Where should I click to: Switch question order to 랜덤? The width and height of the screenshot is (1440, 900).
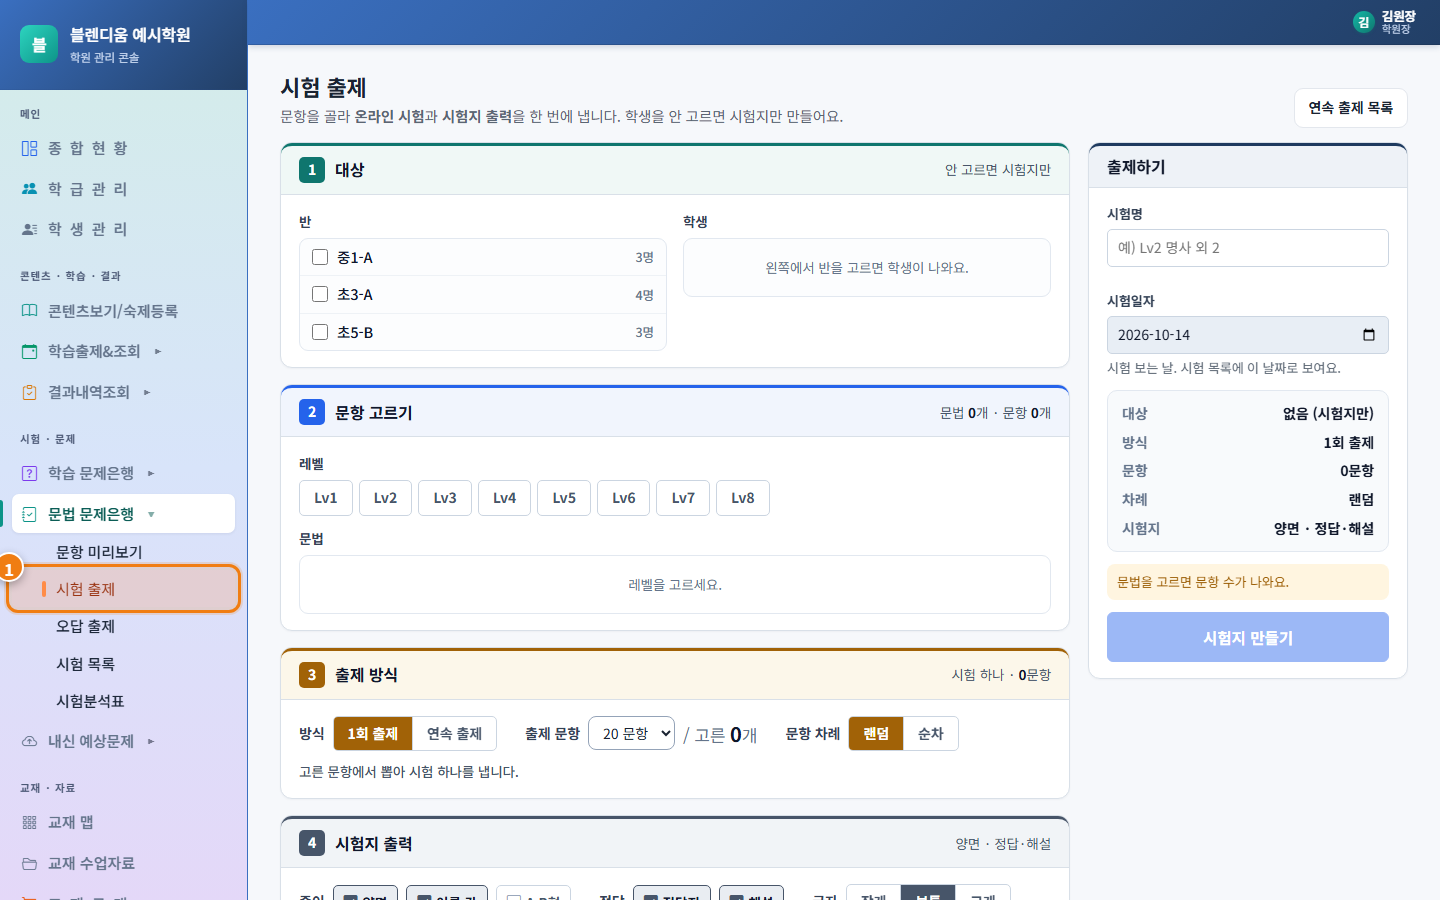coord(876,734)
